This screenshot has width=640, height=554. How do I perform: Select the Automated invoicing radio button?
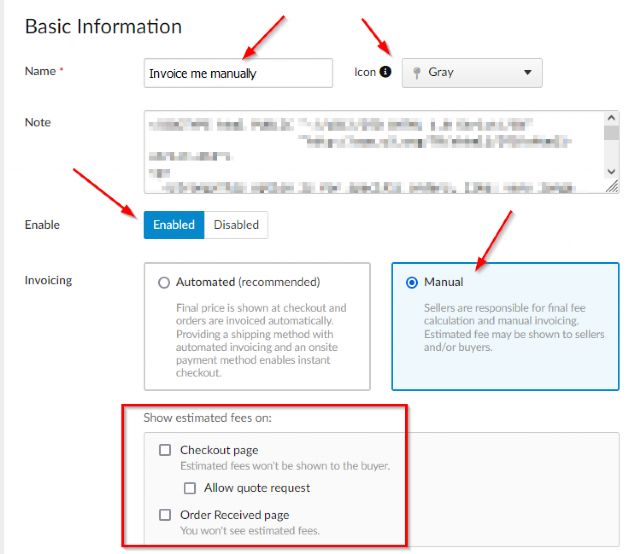(164, 283)
